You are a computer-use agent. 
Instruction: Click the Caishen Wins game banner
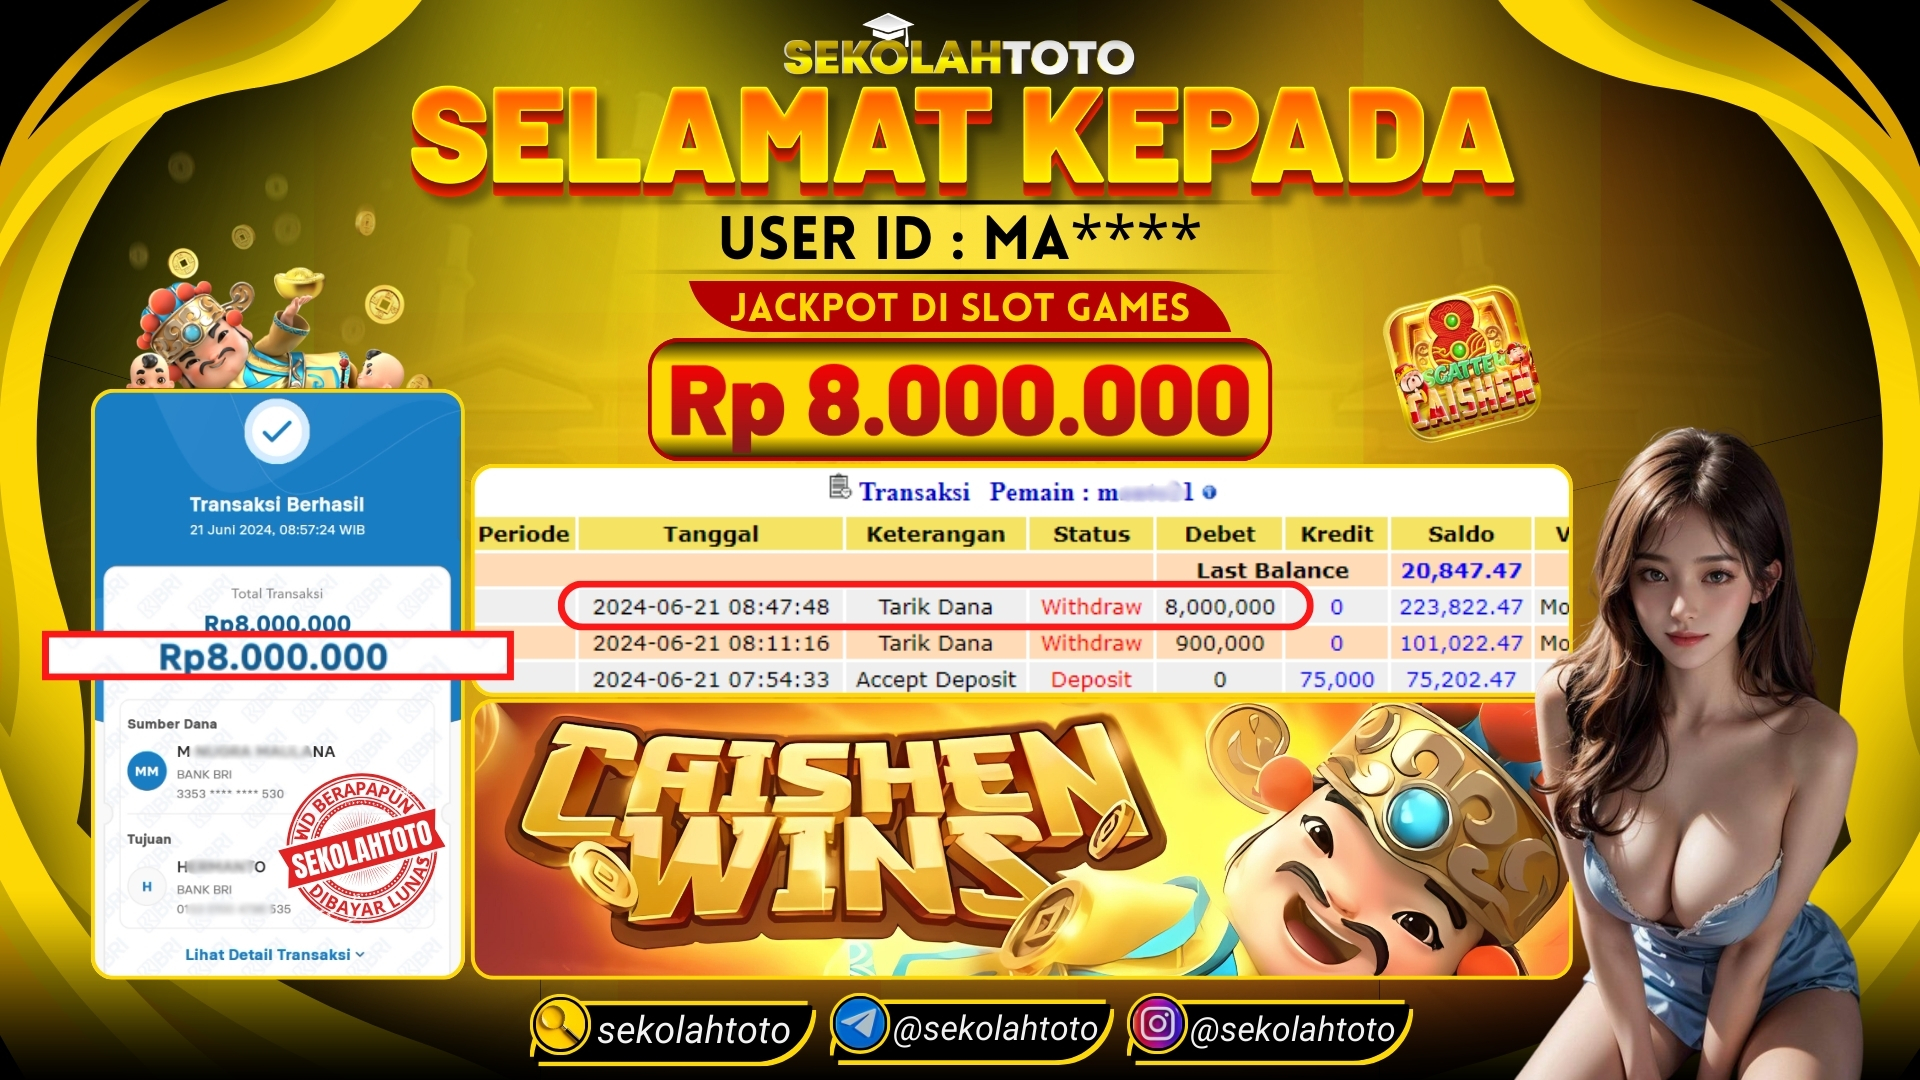(x=1021, y=838)
